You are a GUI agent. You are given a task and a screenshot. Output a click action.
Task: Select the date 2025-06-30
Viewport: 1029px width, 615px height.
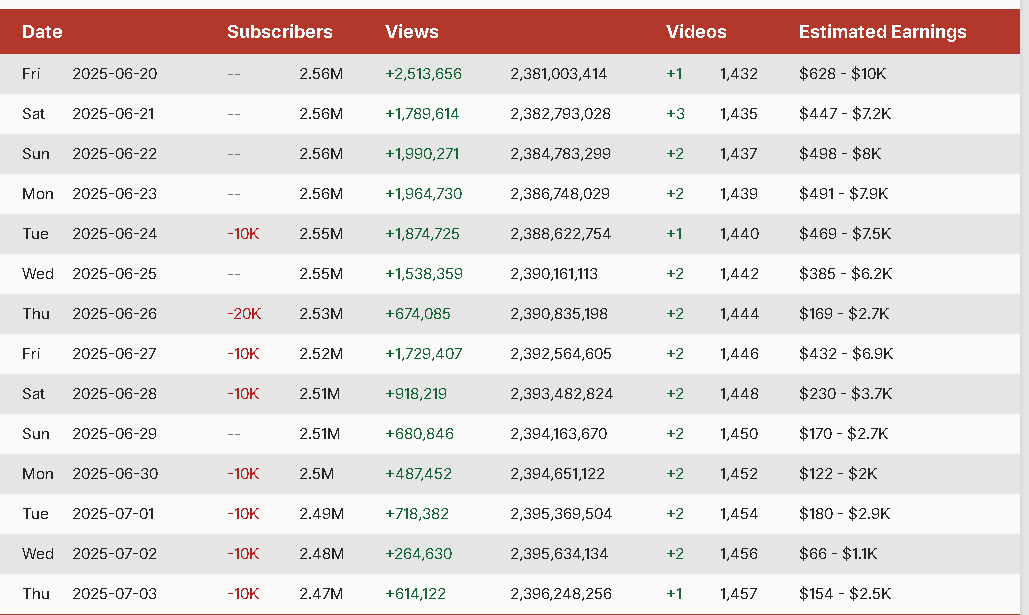click(115, 474)
